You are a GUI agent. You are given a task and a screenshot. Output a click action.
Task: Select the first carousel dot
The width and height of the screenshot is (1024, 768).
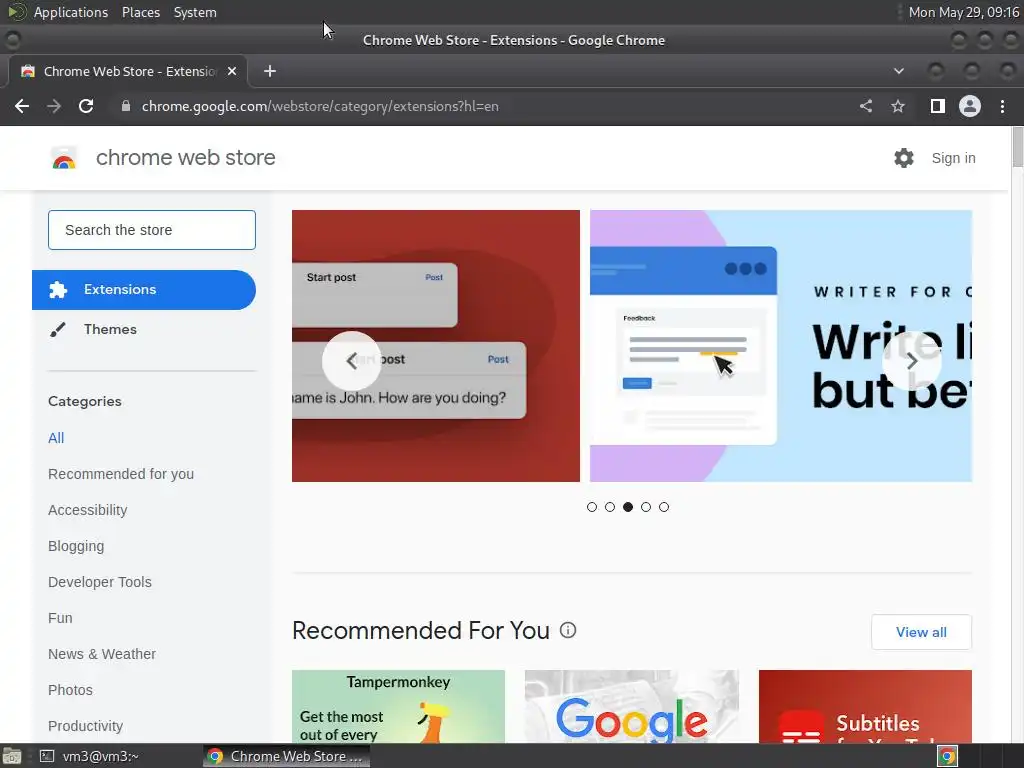[592, 507]
